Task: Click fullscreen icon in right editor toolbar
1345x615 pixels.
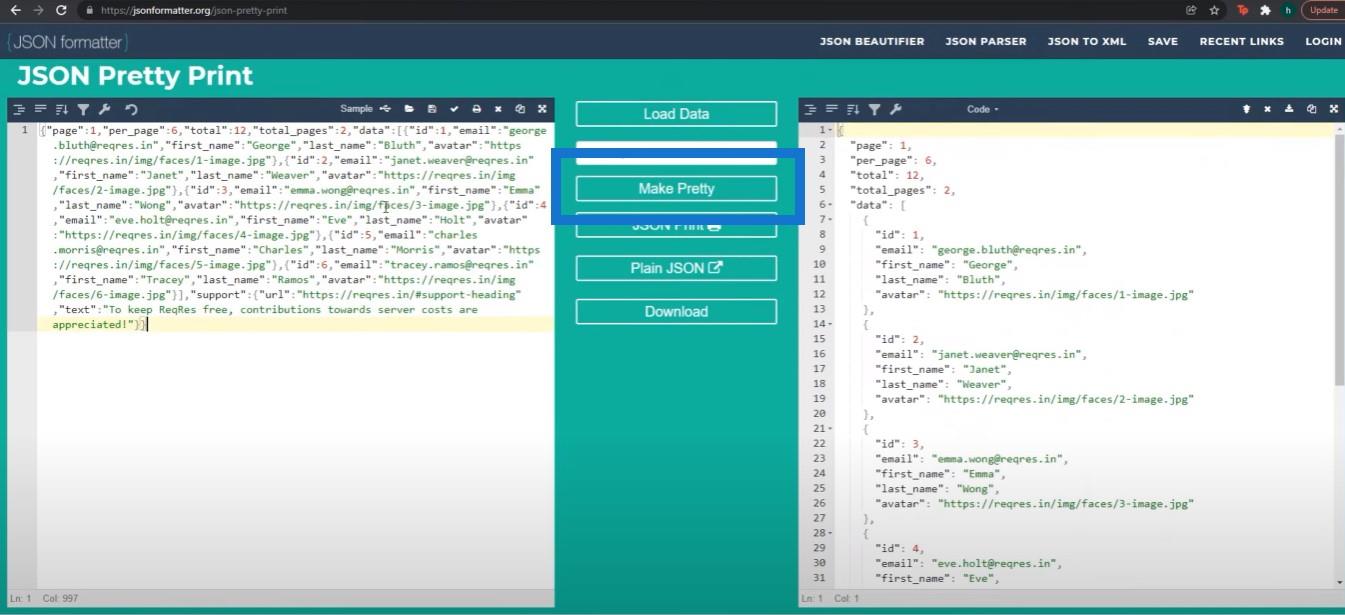Action: [x=1333, y=109]
